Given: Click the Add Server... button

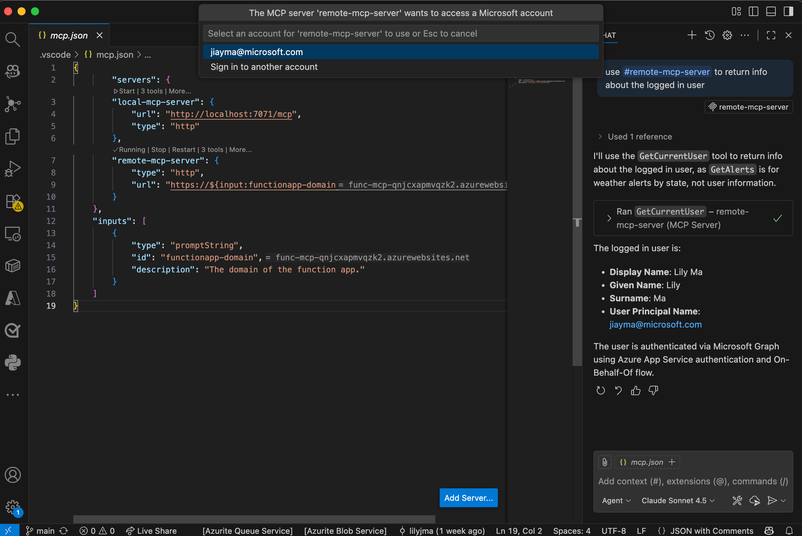Looking at the screenshot, I should pyautogui.click(x=468, y=498).
